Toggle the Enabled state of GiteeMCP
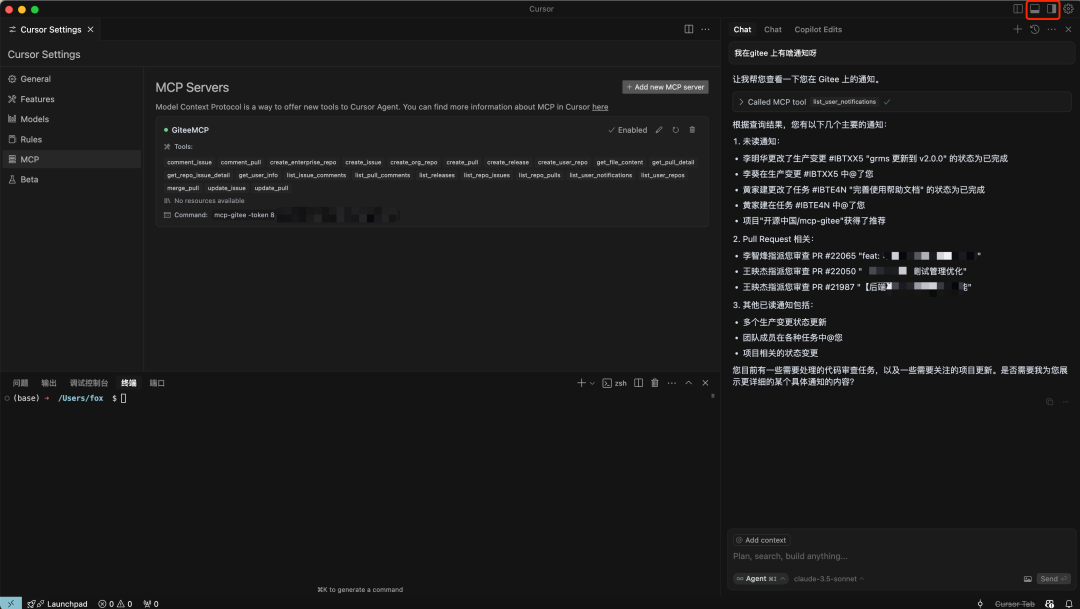Image resolution: width=1080 pixels, height=609 pixels. (627, 130)
